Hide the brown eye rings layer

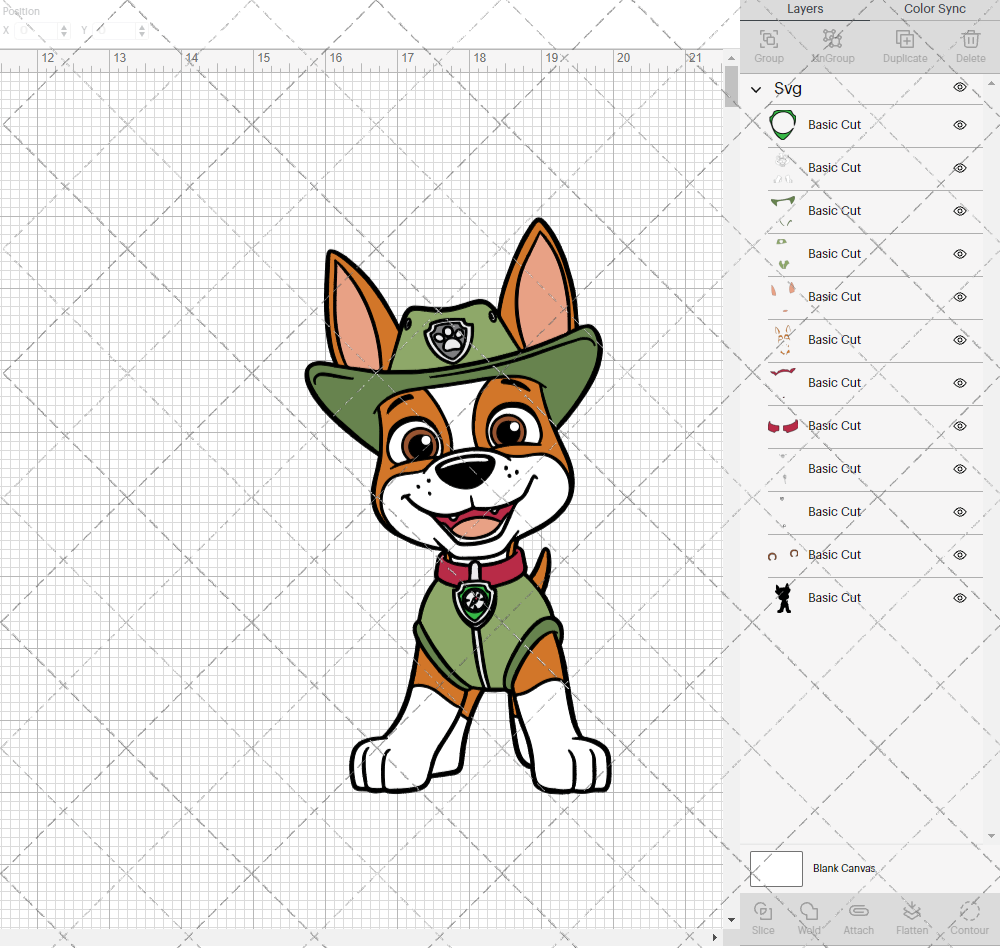(960, 555)
